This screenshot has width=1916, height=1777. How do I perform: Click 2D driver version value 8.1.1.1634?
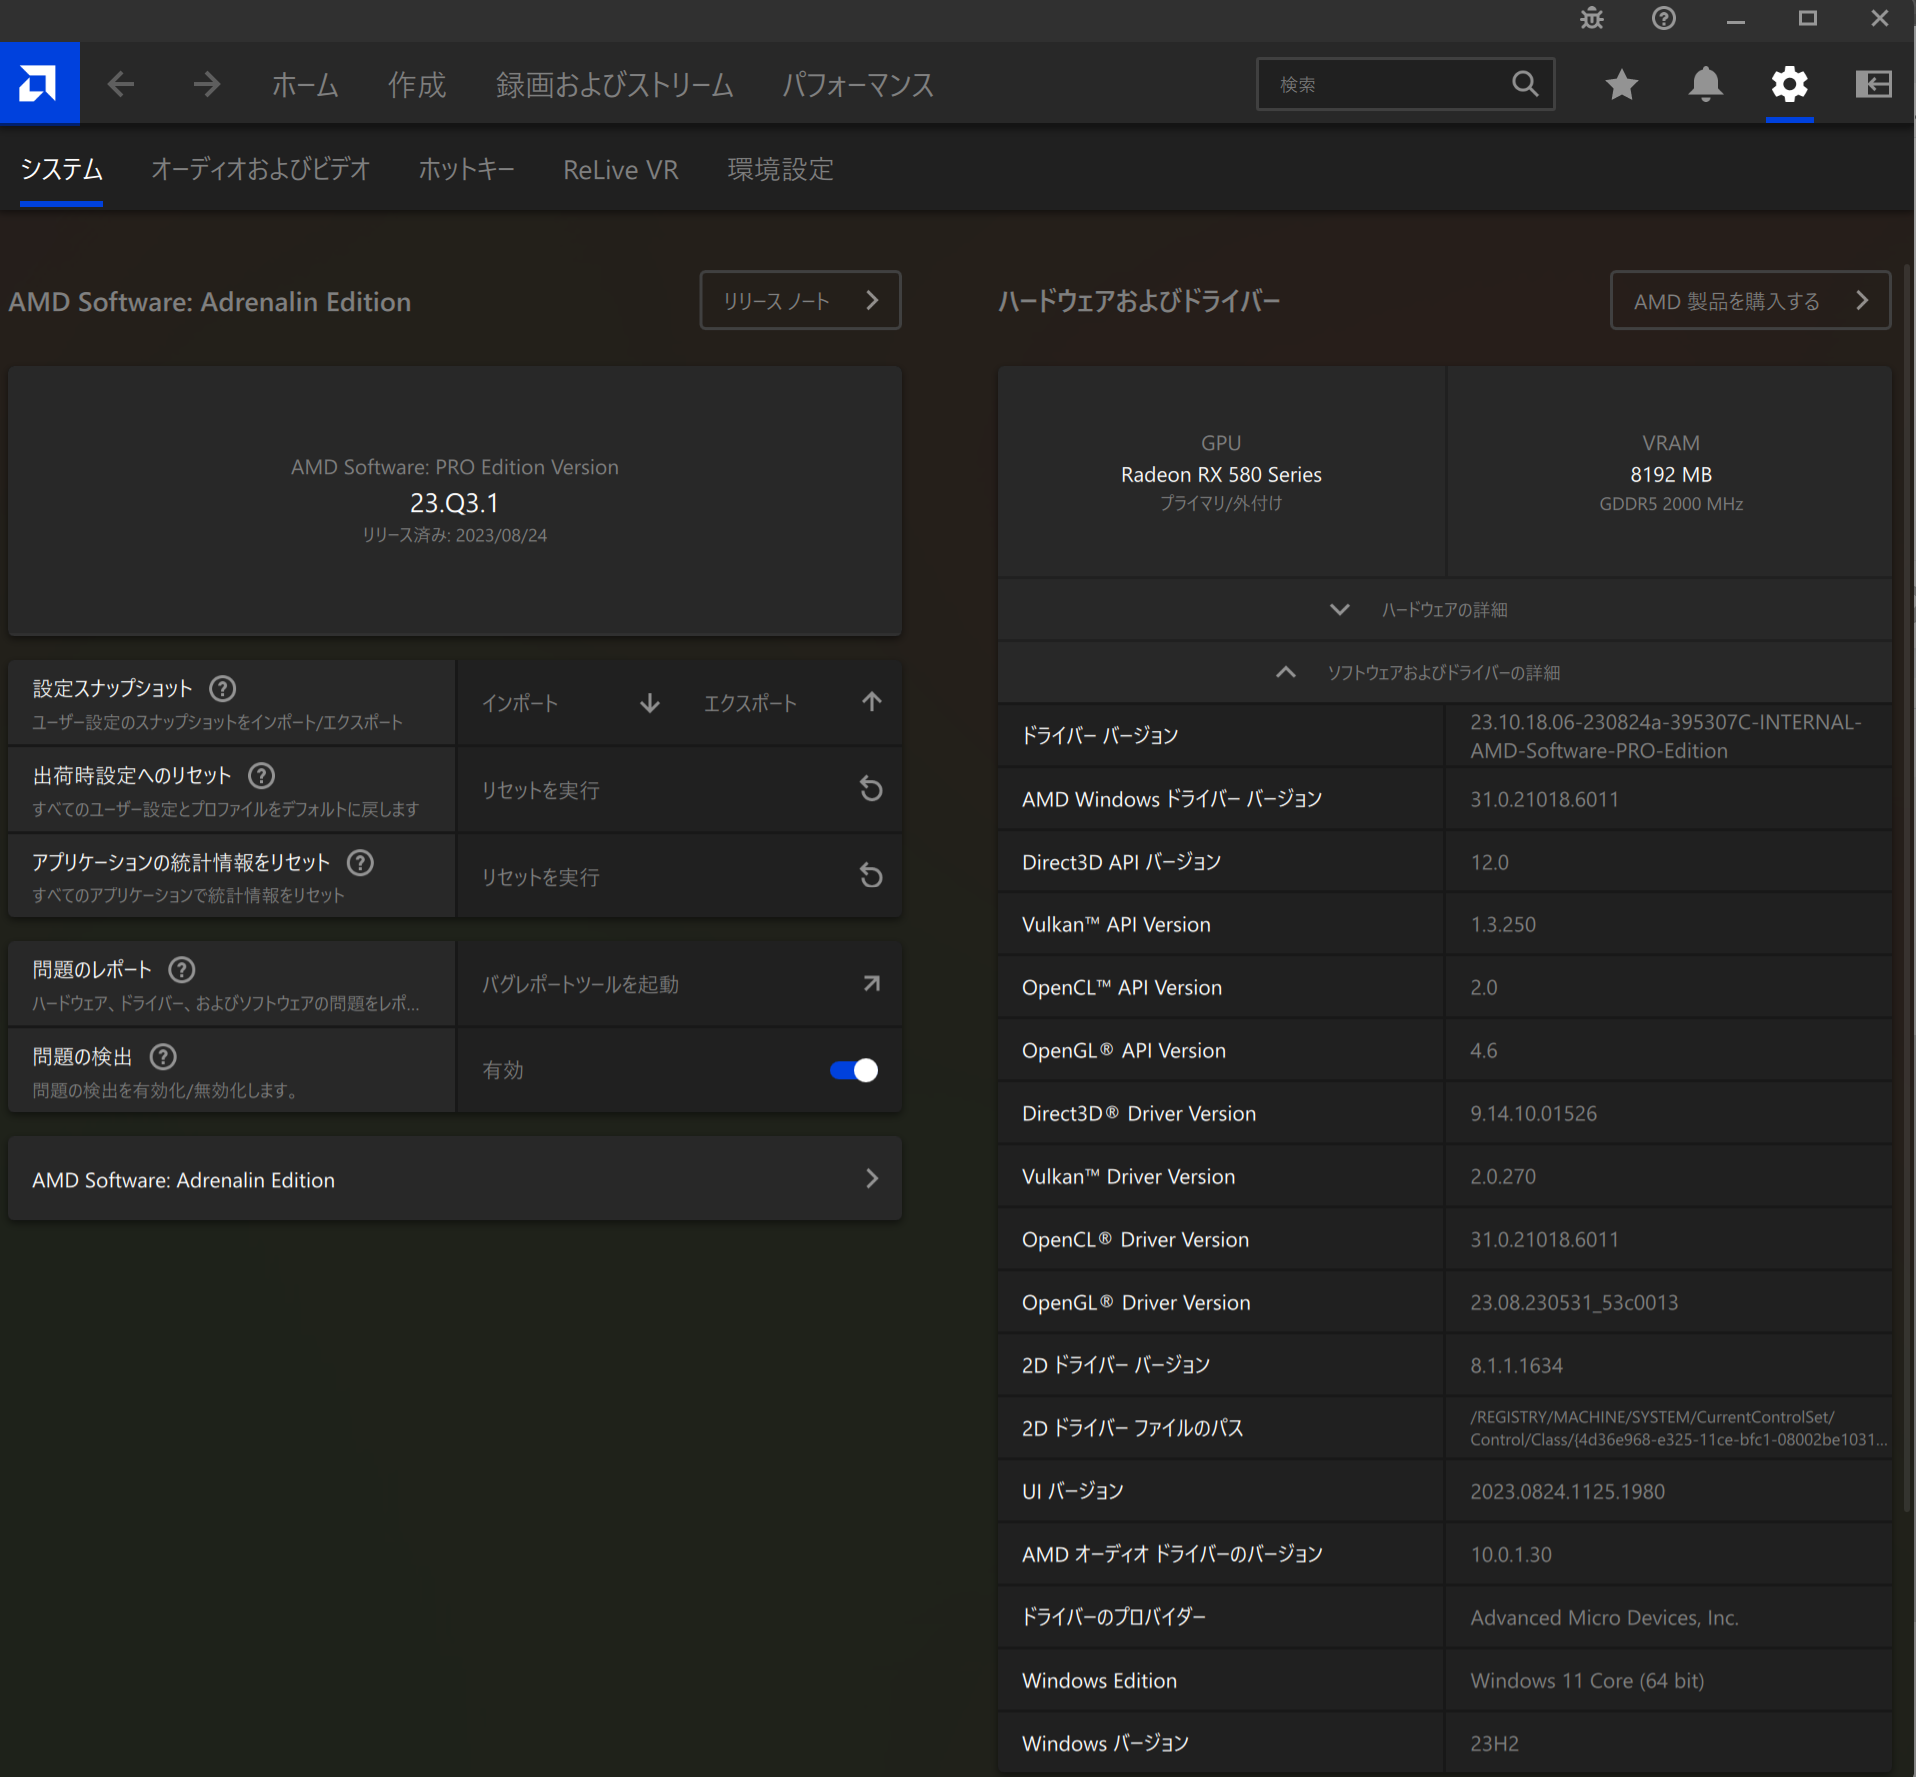coord(1516,1365)
